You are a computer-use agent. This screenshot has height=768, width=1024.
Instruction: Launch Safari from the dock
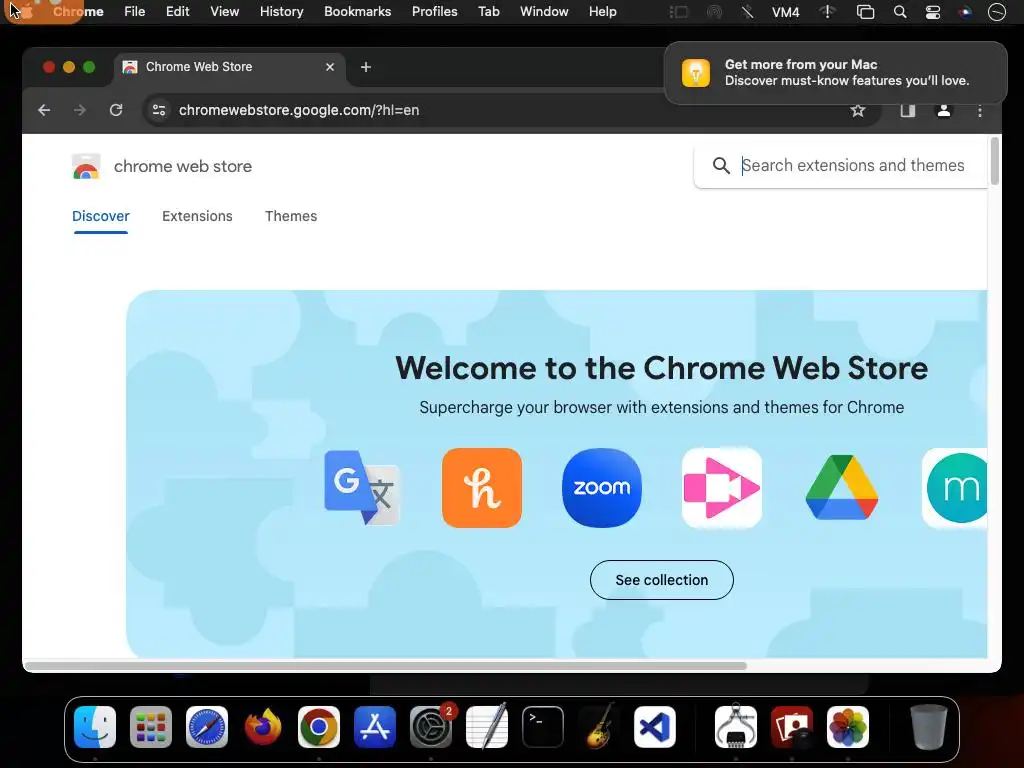(207, 727)
